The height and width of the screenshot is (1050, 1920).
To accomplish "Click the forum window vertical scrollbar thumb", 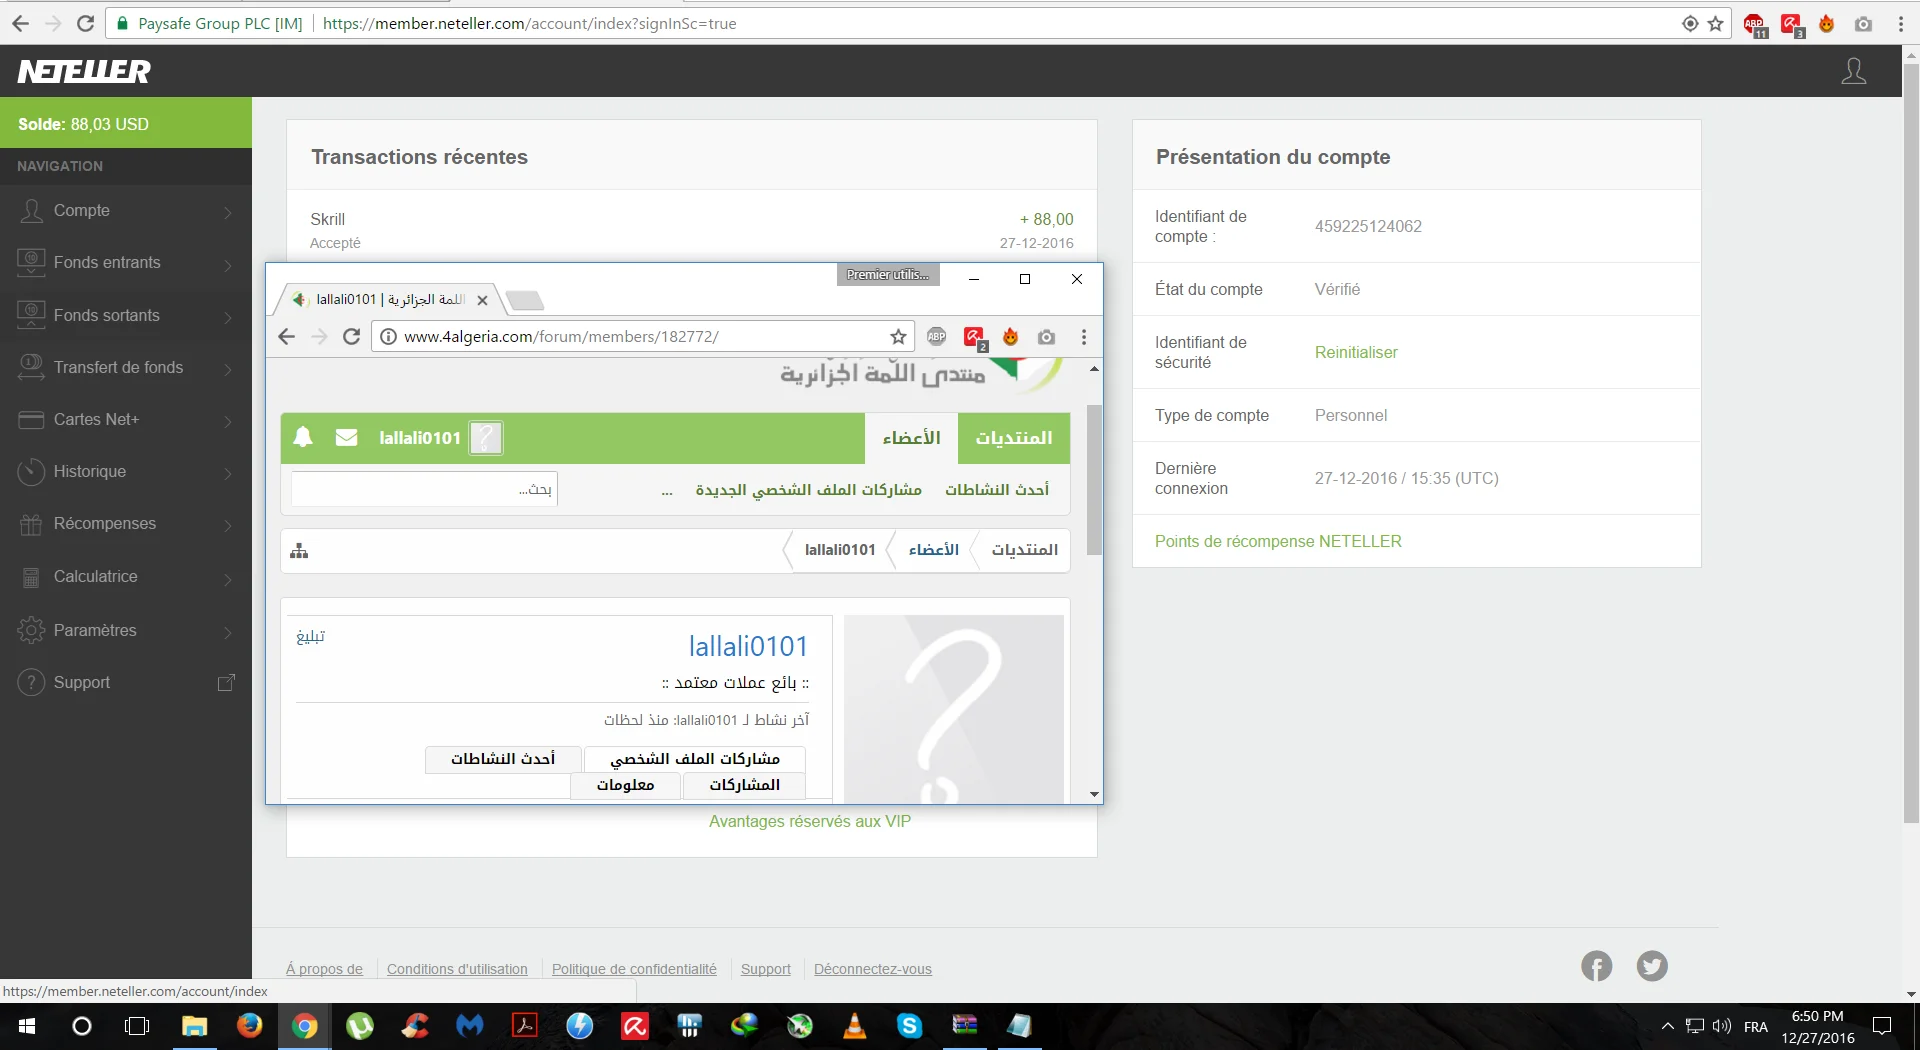I will click(1094, 480).
